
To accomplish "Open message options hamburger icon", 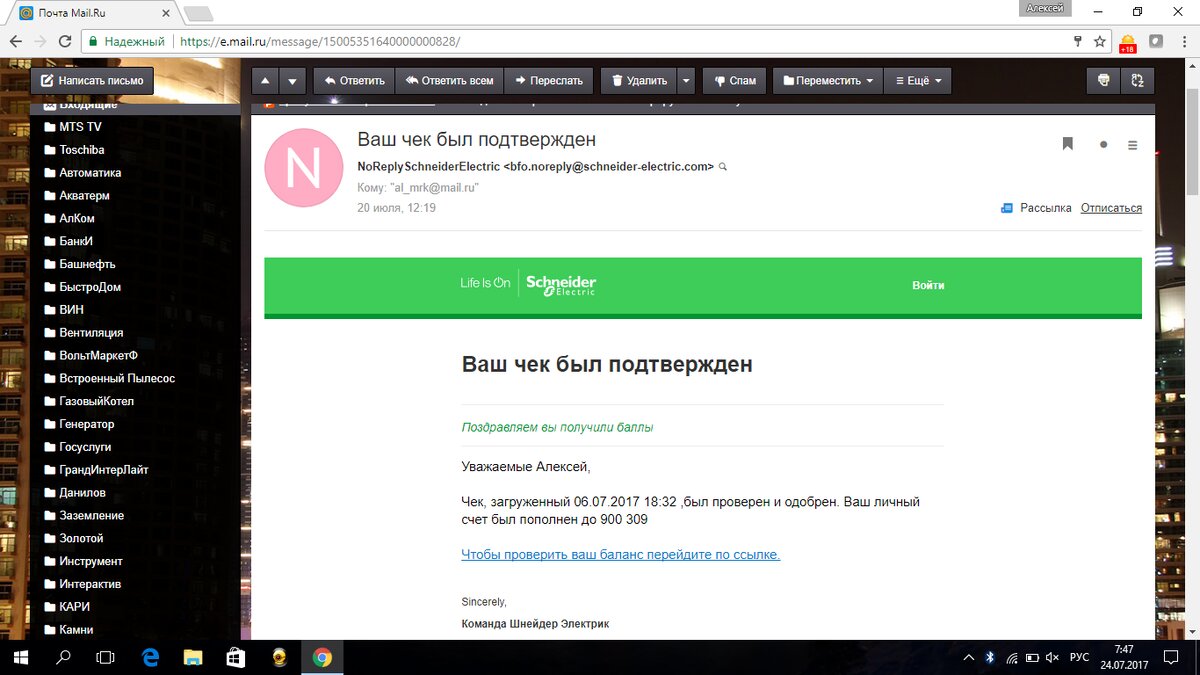I will tap(1132, 145).
